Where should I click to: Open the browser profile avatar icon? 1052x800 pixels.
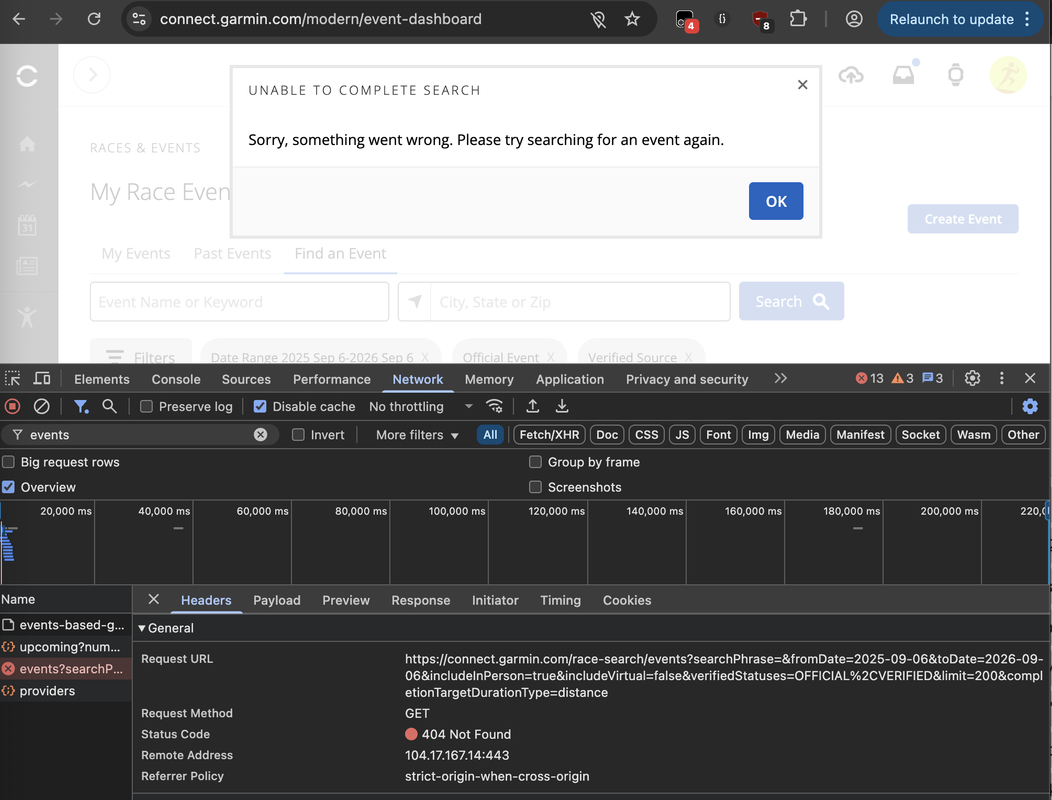[853, 19]
